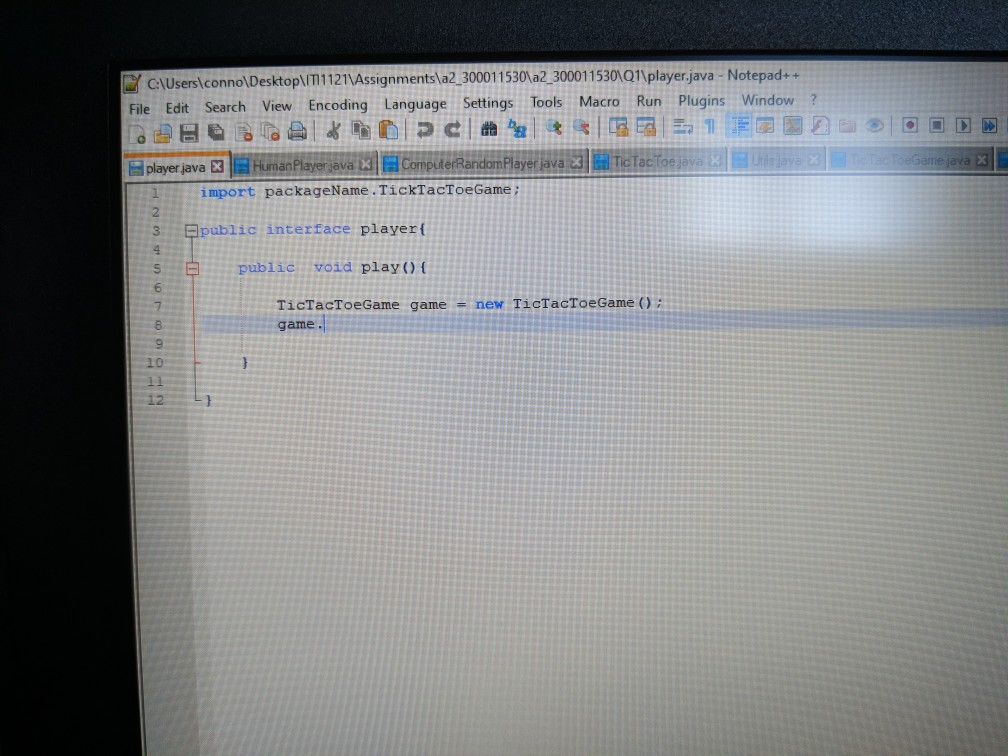
Task: Switch to the TicTacToe.java tab
Action: click(x=655, y=162)
